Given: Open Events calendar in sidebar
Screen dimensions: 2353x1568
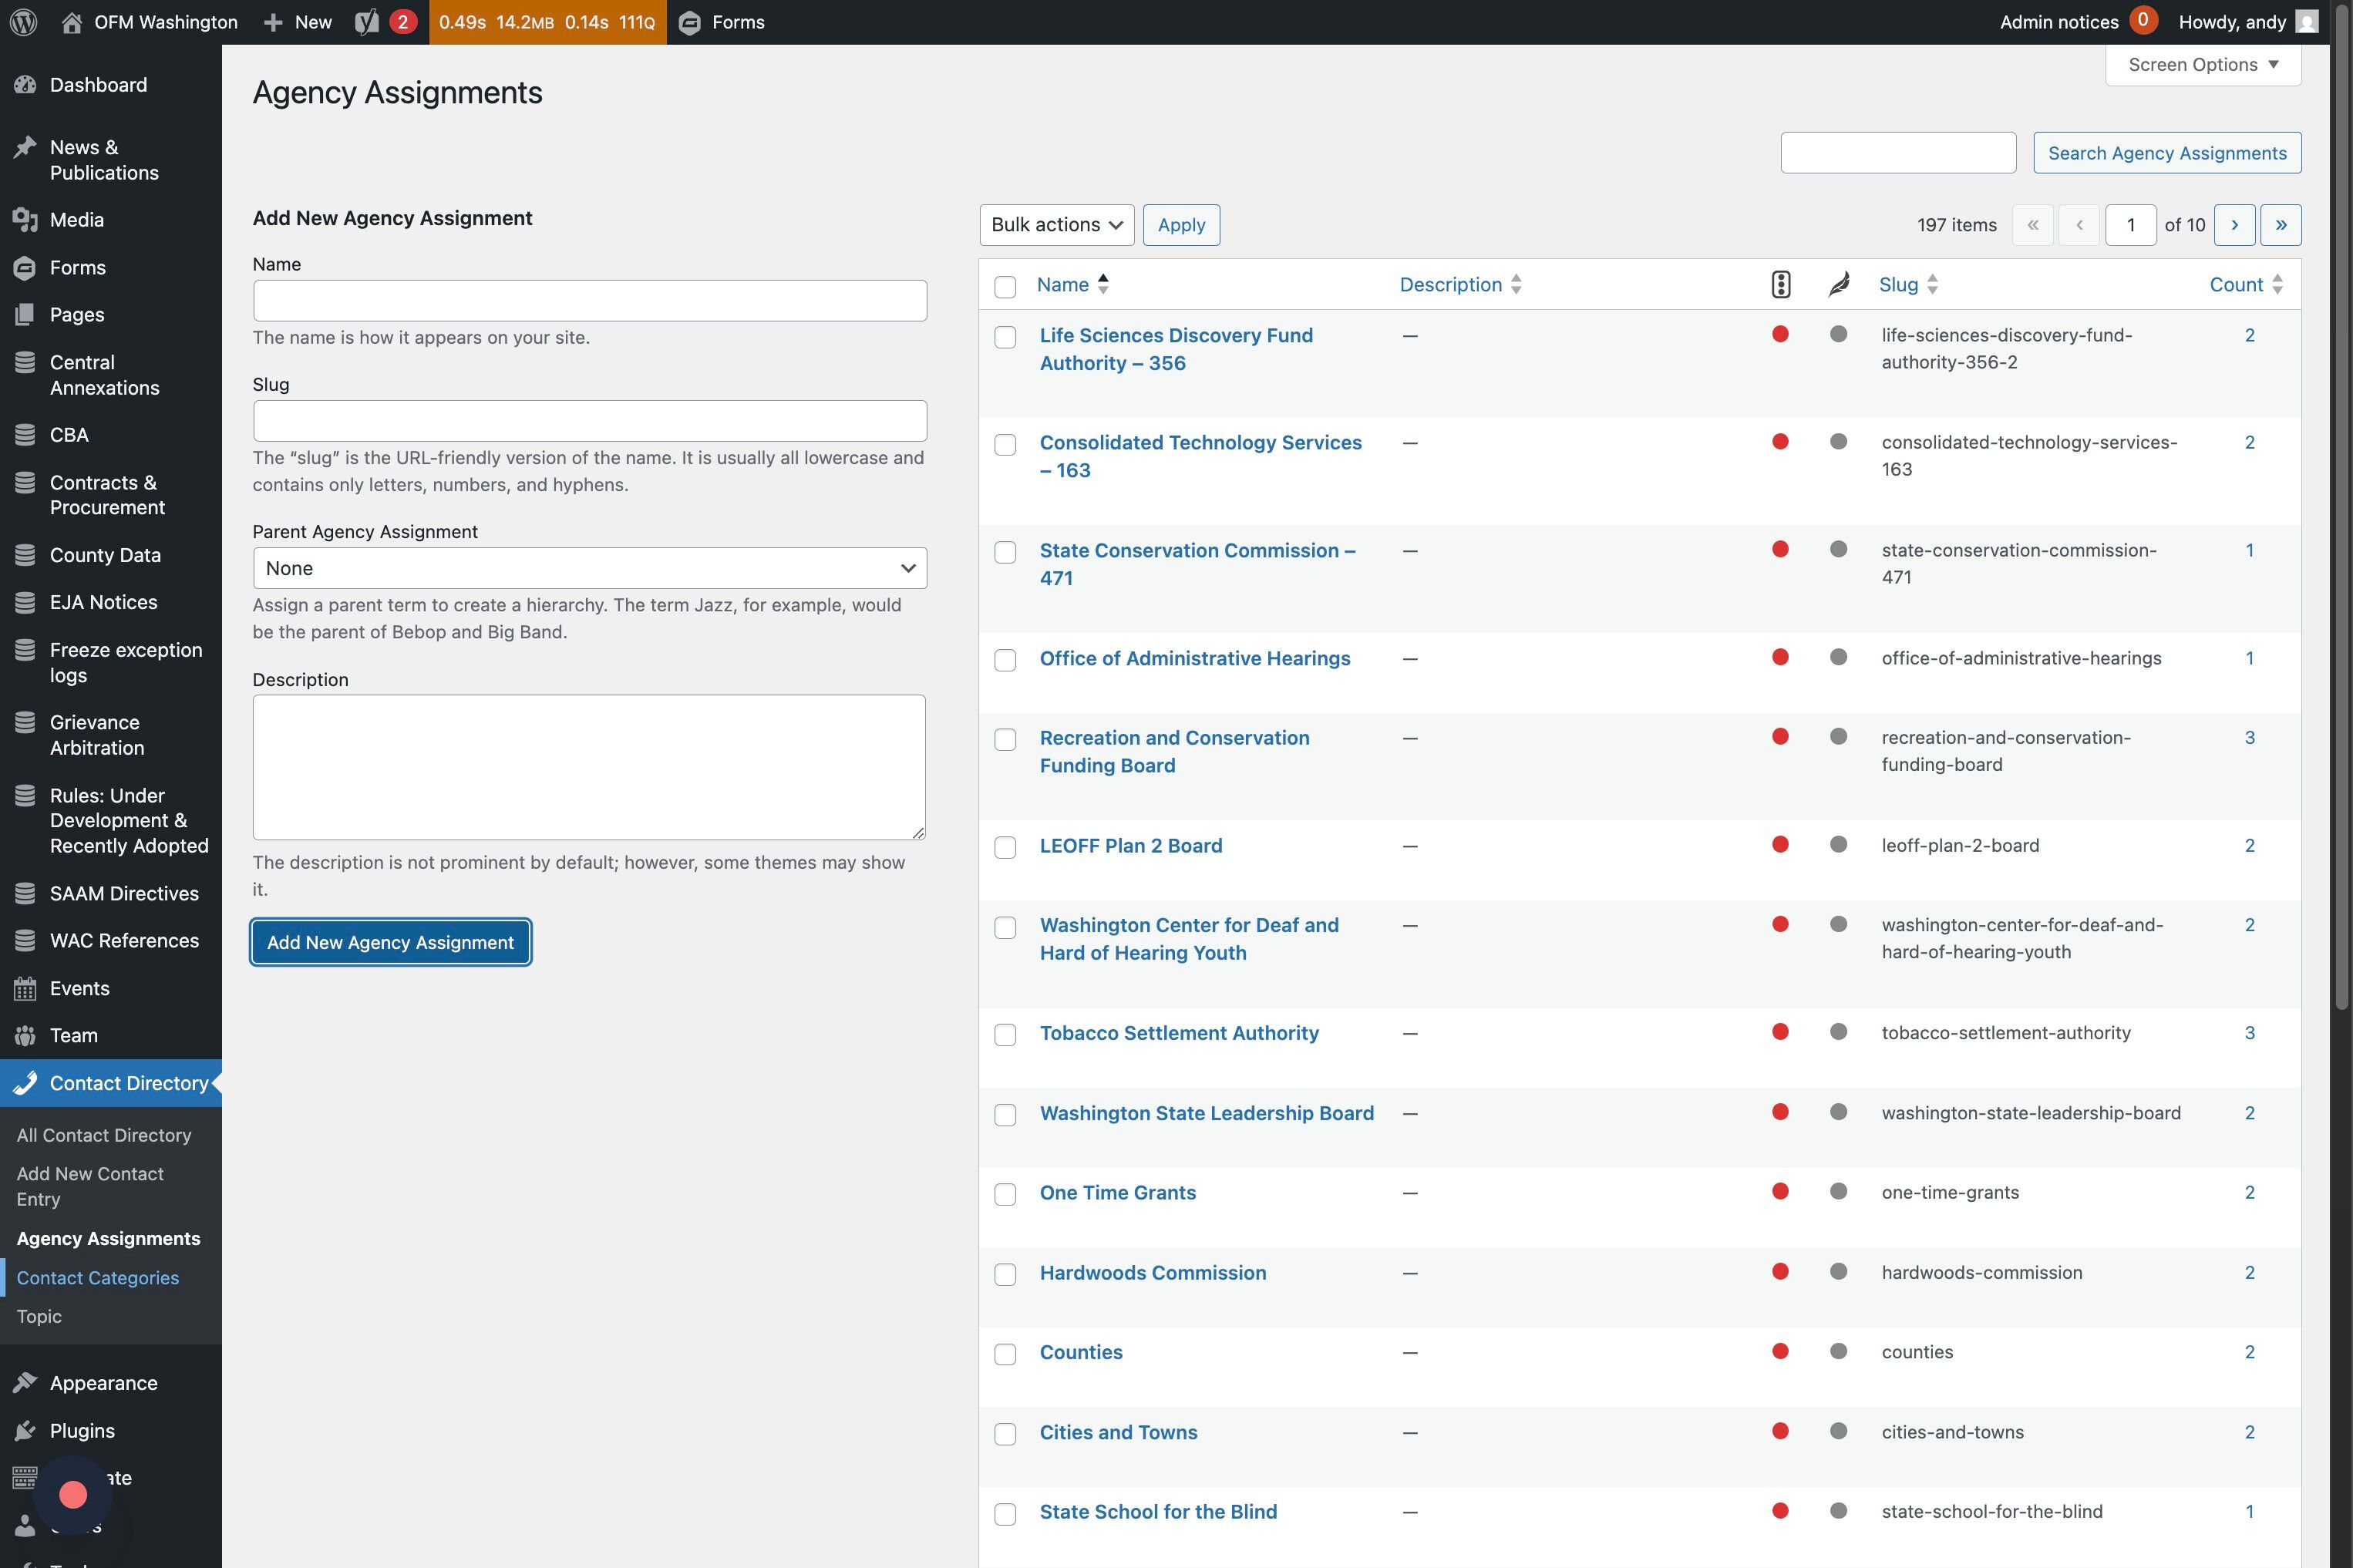Looking at the screenshot, I should coord(79,988).
